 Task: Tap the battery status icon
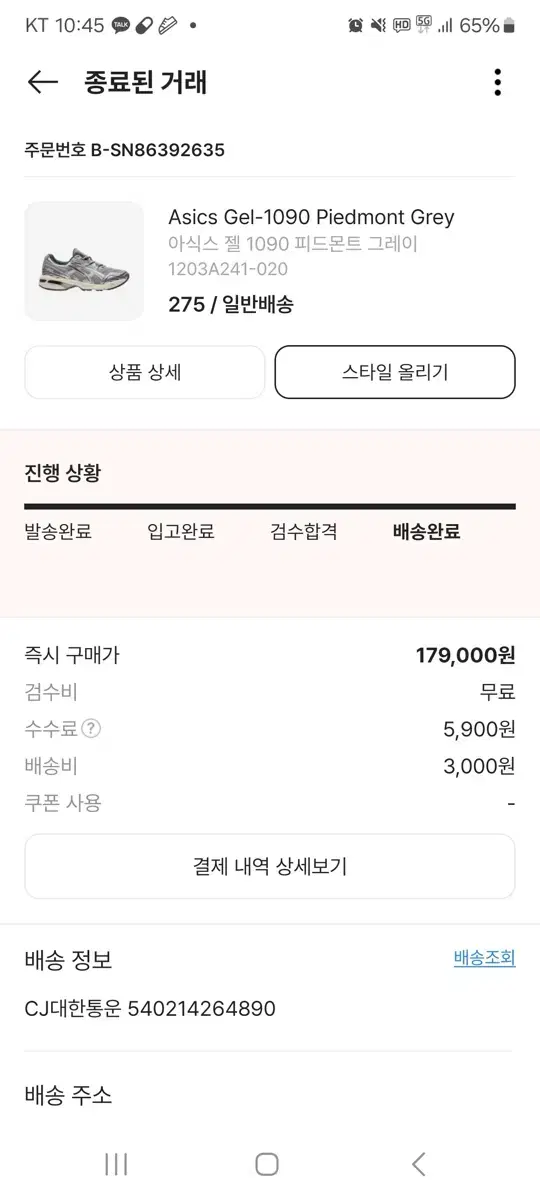pos(510,26)
